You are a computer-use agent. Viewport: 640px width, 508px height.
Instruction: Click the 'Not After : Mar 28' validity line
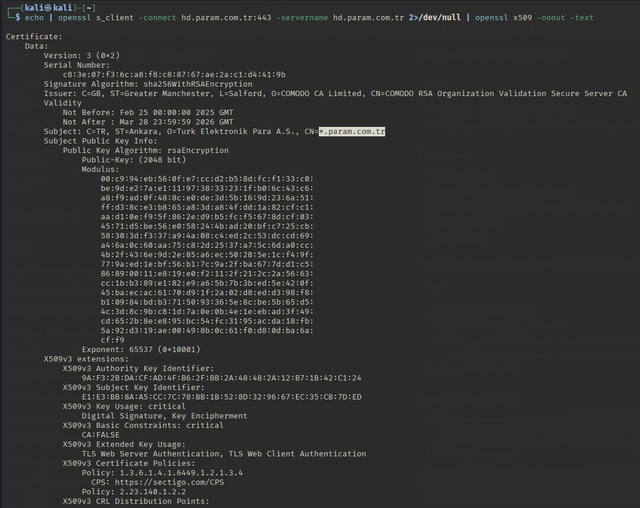(148, 122)
